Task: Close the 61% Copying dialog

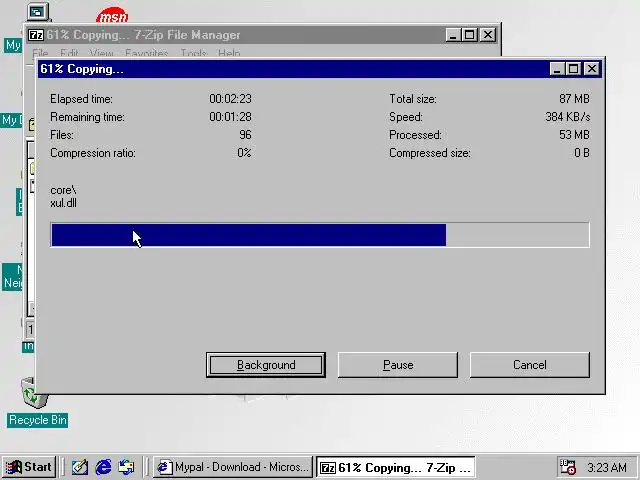Action: coord(592,69)
